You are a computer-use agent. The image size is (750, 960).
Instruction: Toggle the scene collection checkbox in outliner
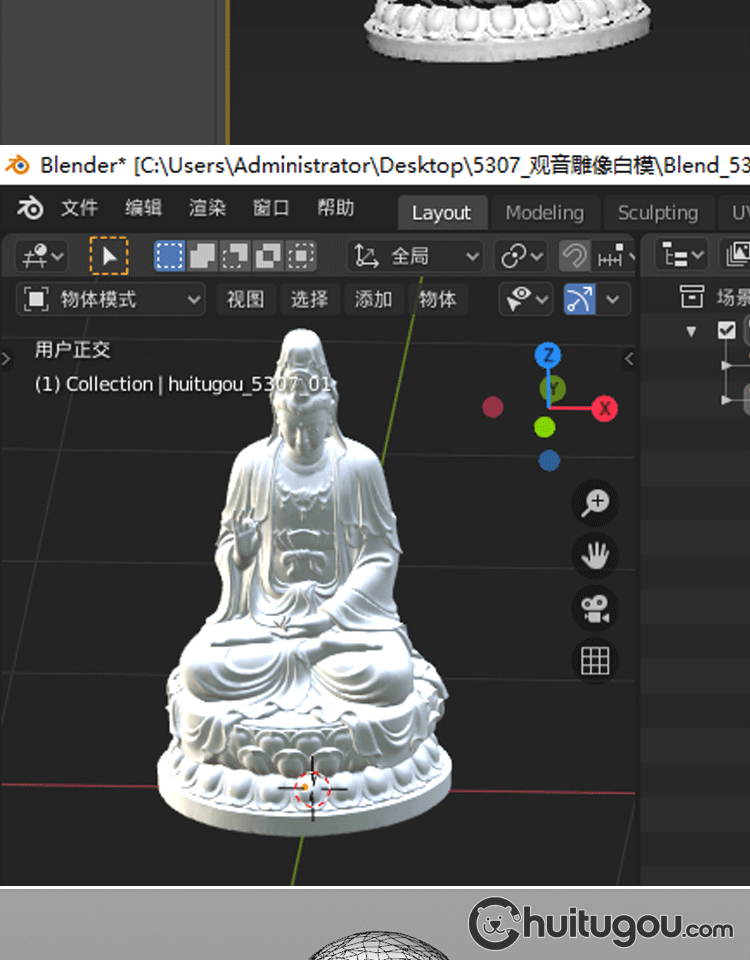click(x=727, y=331)
